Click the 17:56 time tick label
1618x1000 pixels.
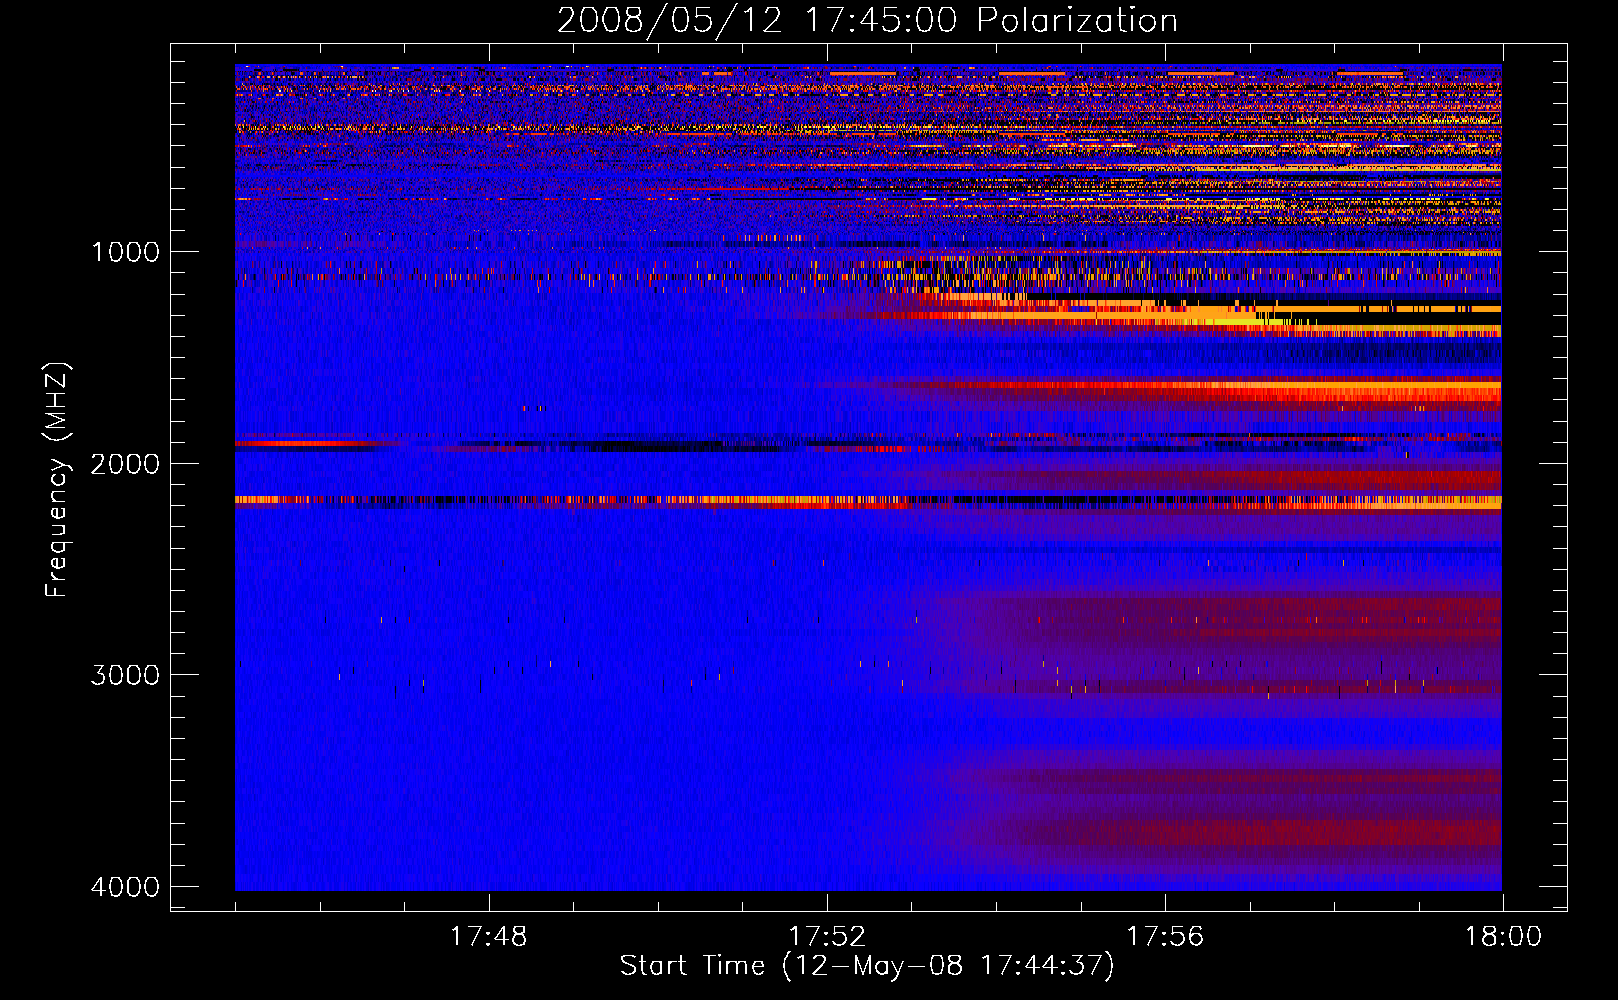click(x=1165, y=937)
